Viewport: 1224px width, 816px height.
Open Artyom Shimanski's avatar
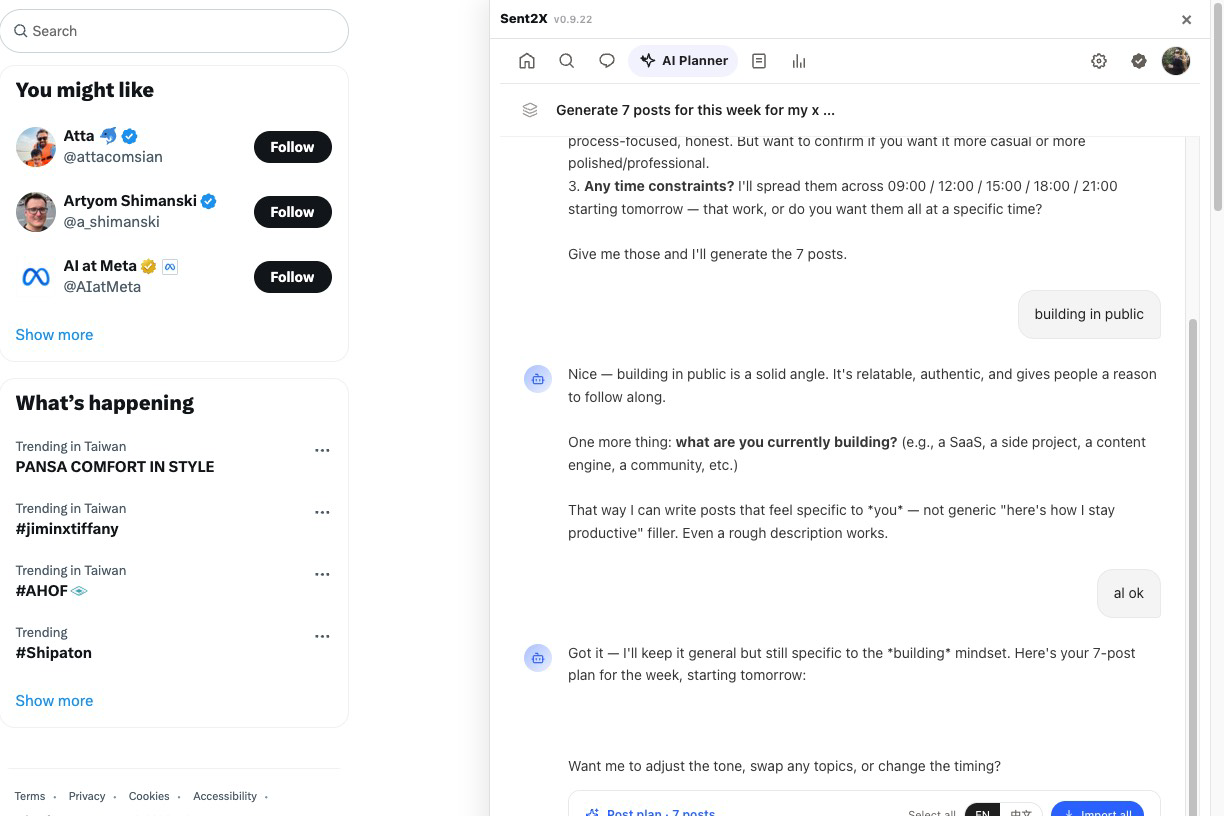pos(36,212)
